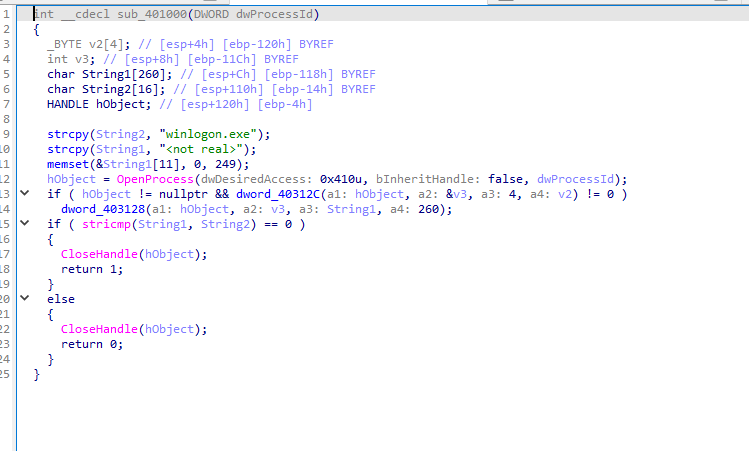Click the nullptr keyword on line 13

click(183, 194)
